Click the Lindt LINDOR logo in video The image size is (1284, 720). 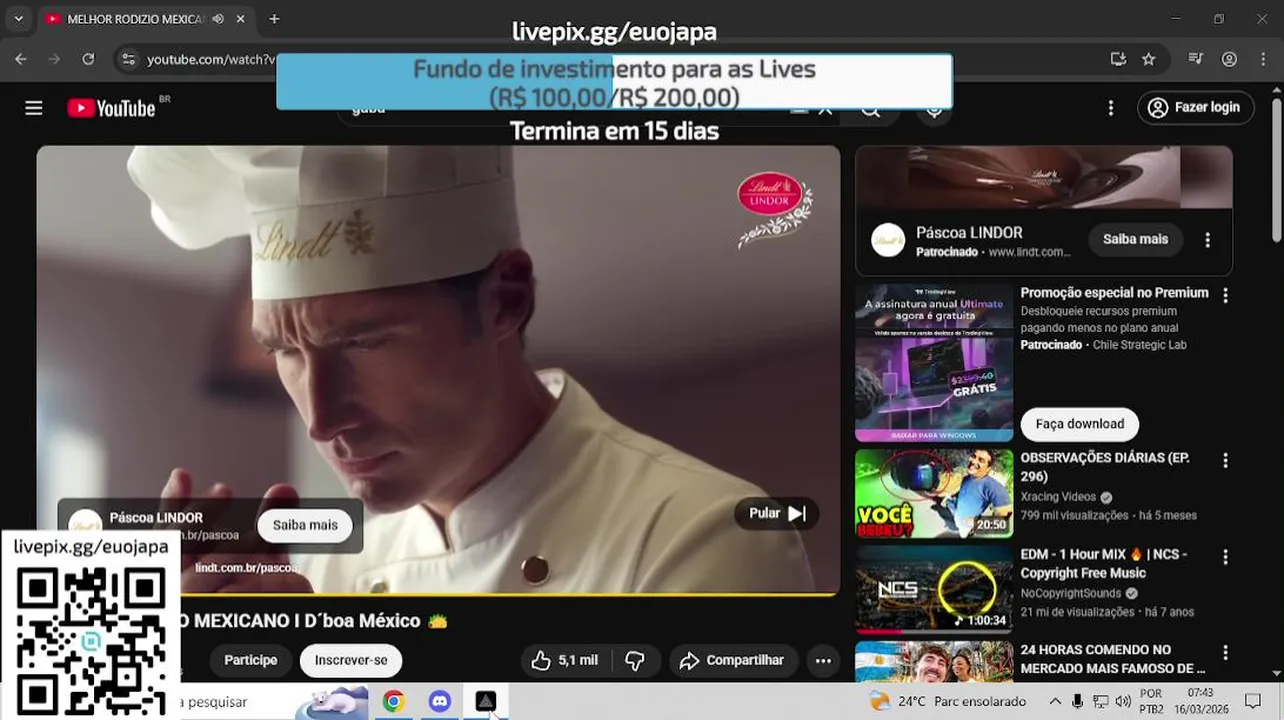[x=775, y=208]
